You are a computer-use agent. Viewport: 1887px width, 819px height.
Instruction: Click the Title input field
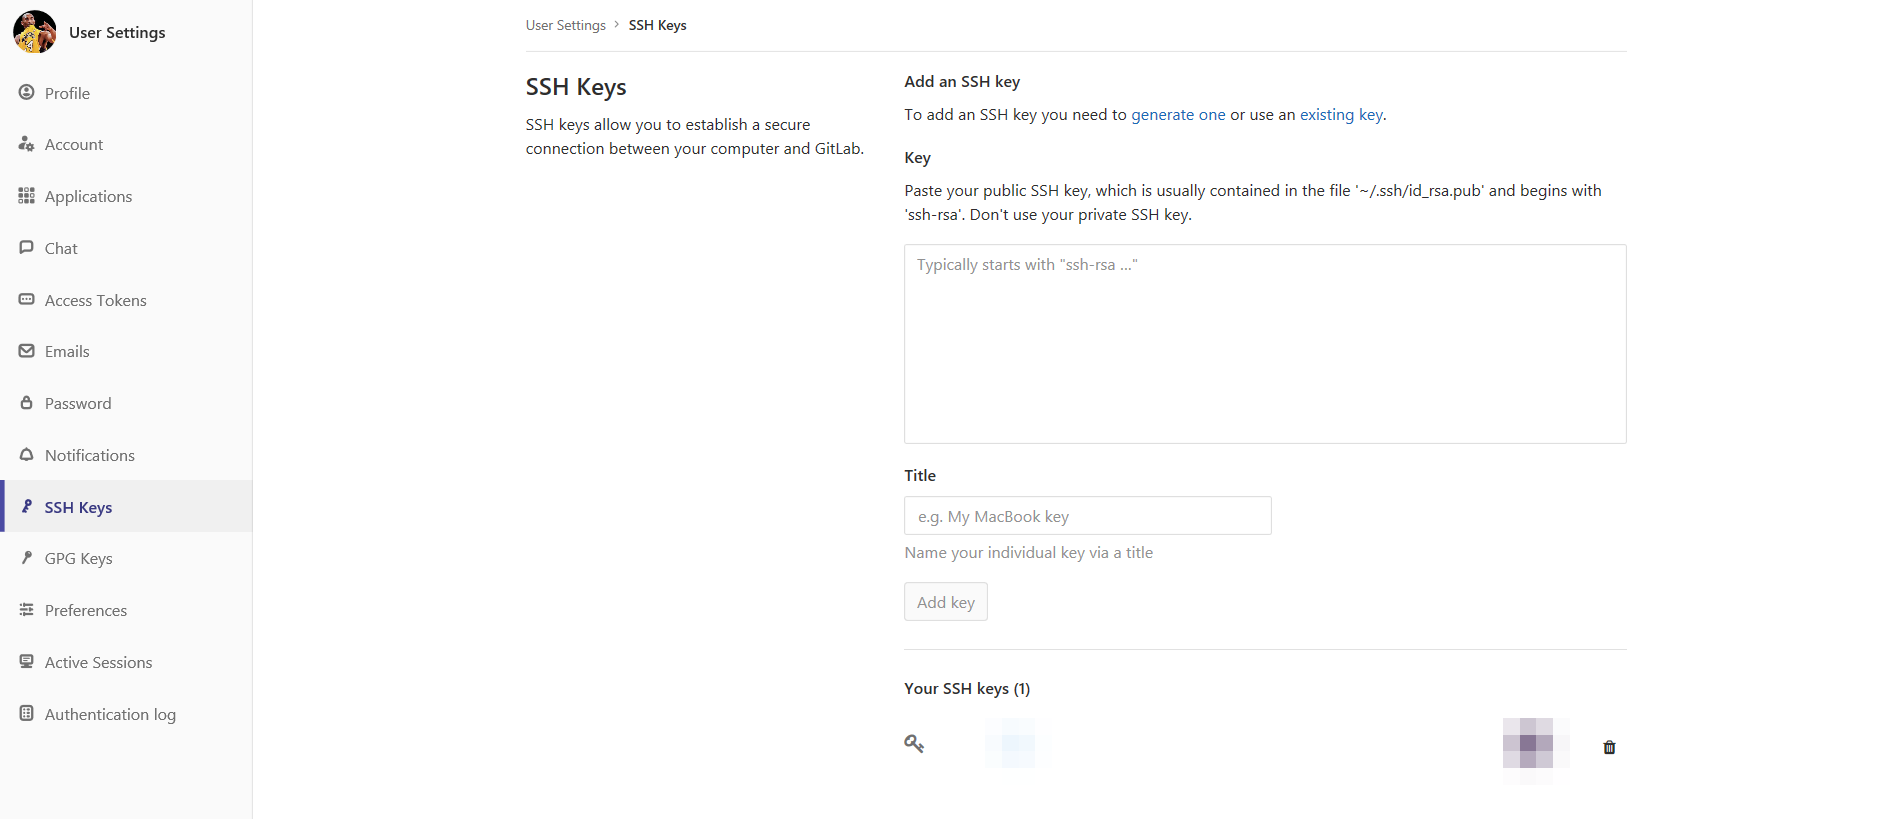(1087, 516)
